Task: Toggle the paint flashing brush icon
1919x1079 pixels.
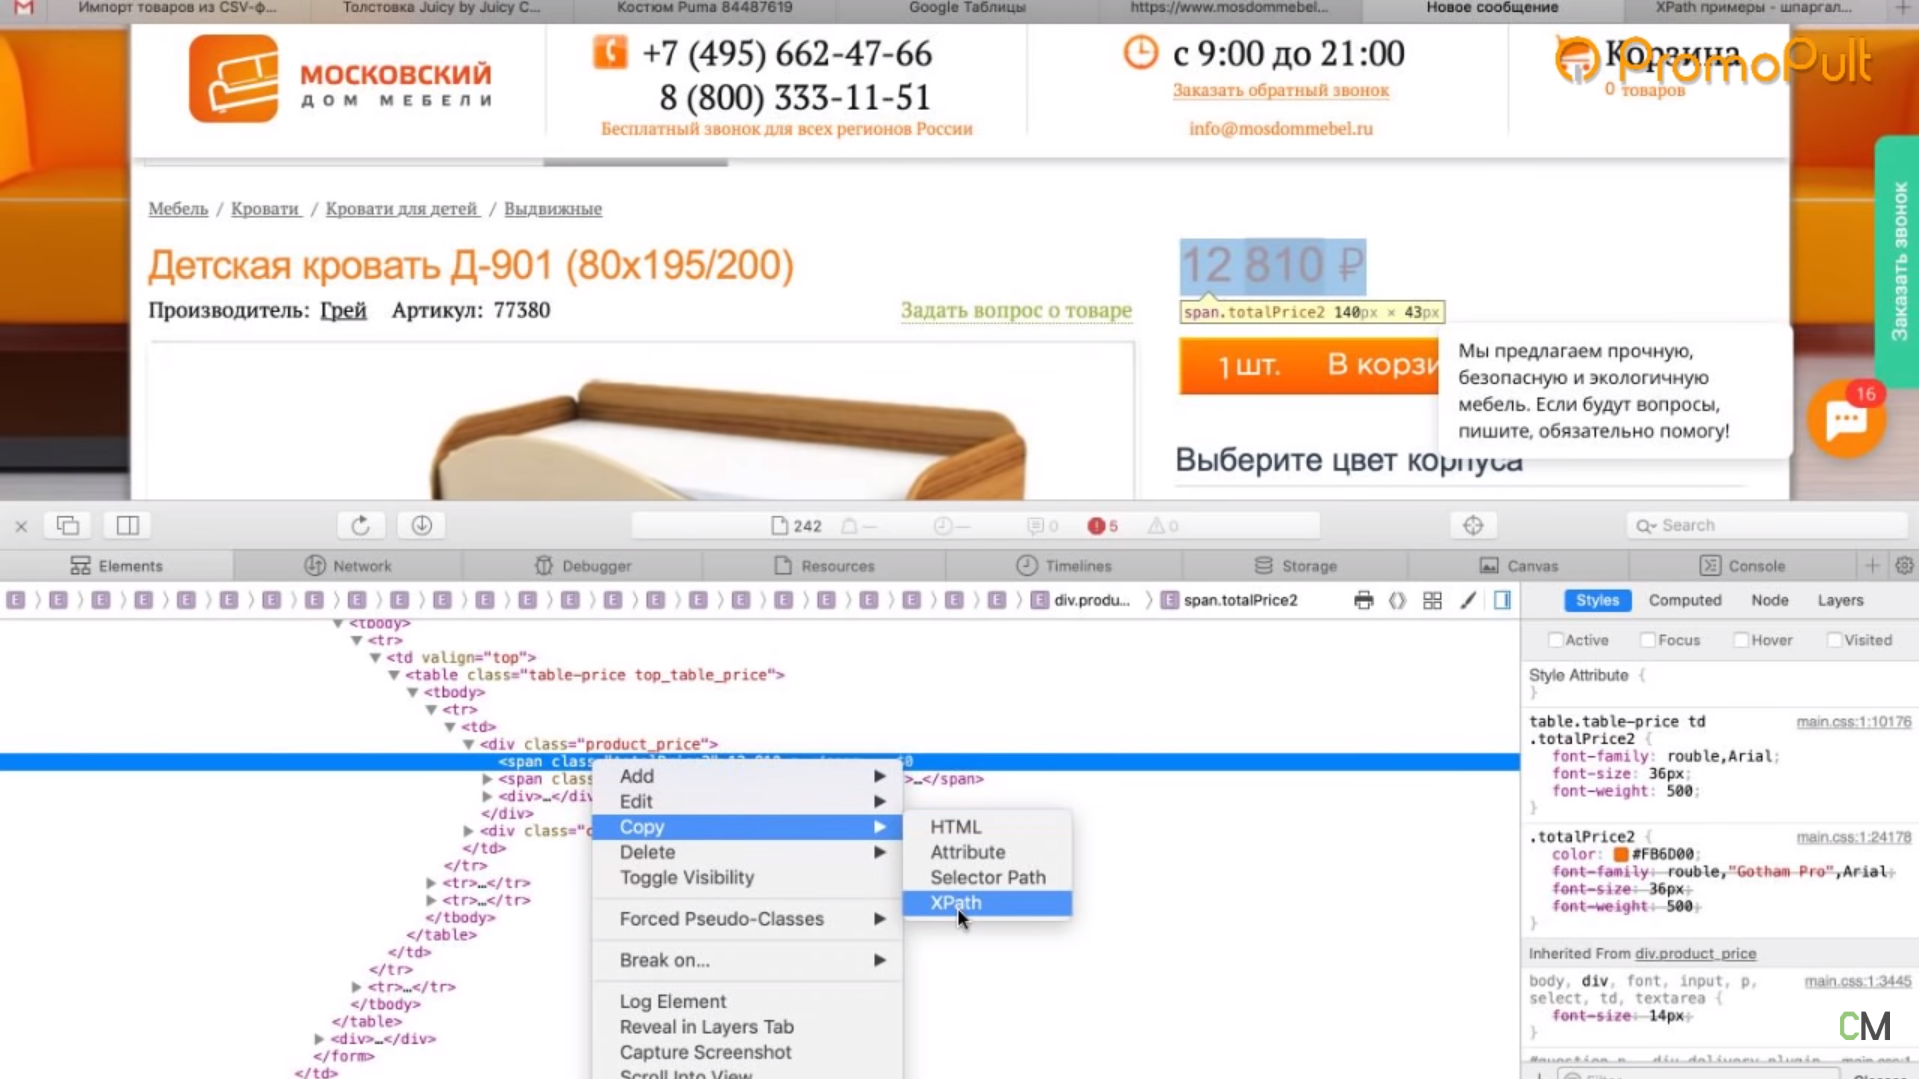Action: click(1467, 600)
